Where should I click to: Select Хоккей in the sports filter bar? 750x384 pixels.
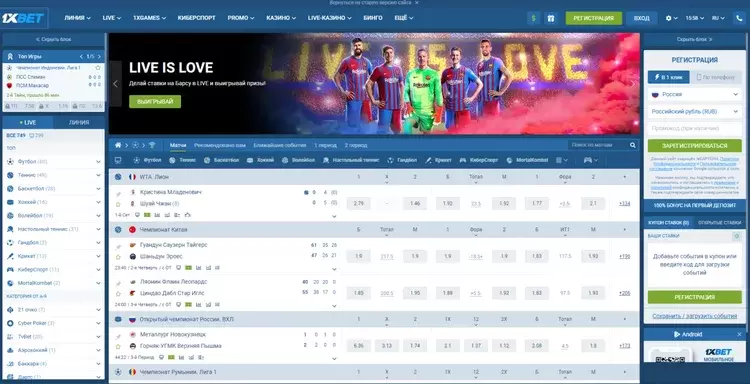pos(260,160)
